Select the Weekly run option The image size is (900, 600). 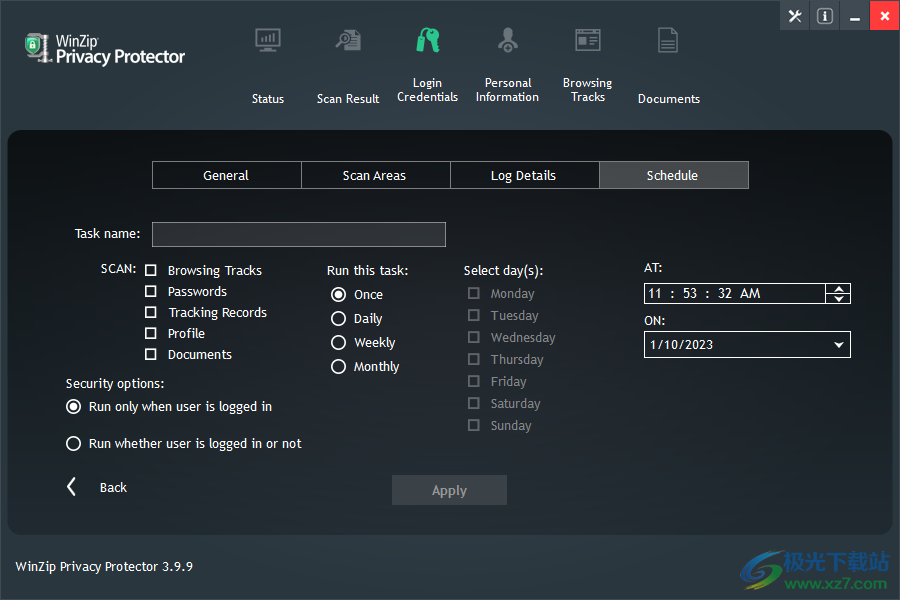pos(339,343)
